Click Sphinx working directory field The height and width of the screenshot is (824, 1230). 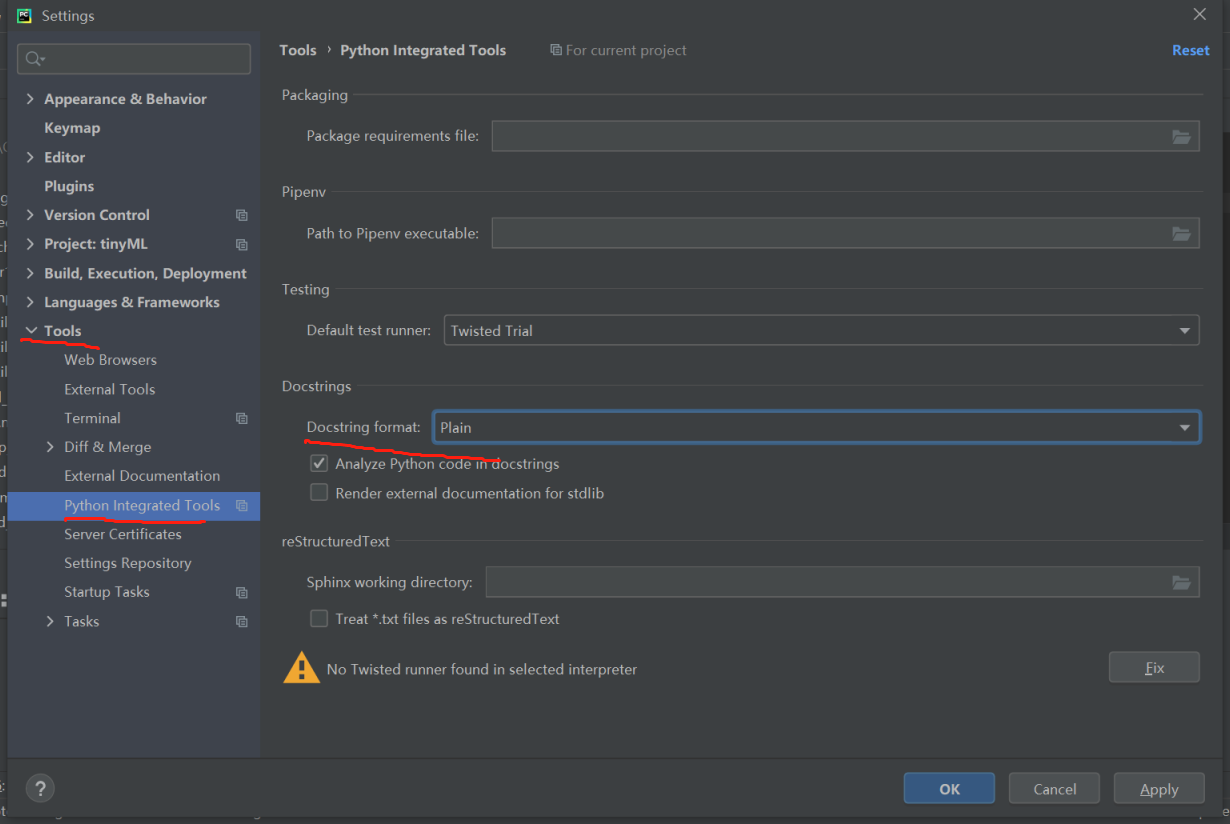(842, 582)
